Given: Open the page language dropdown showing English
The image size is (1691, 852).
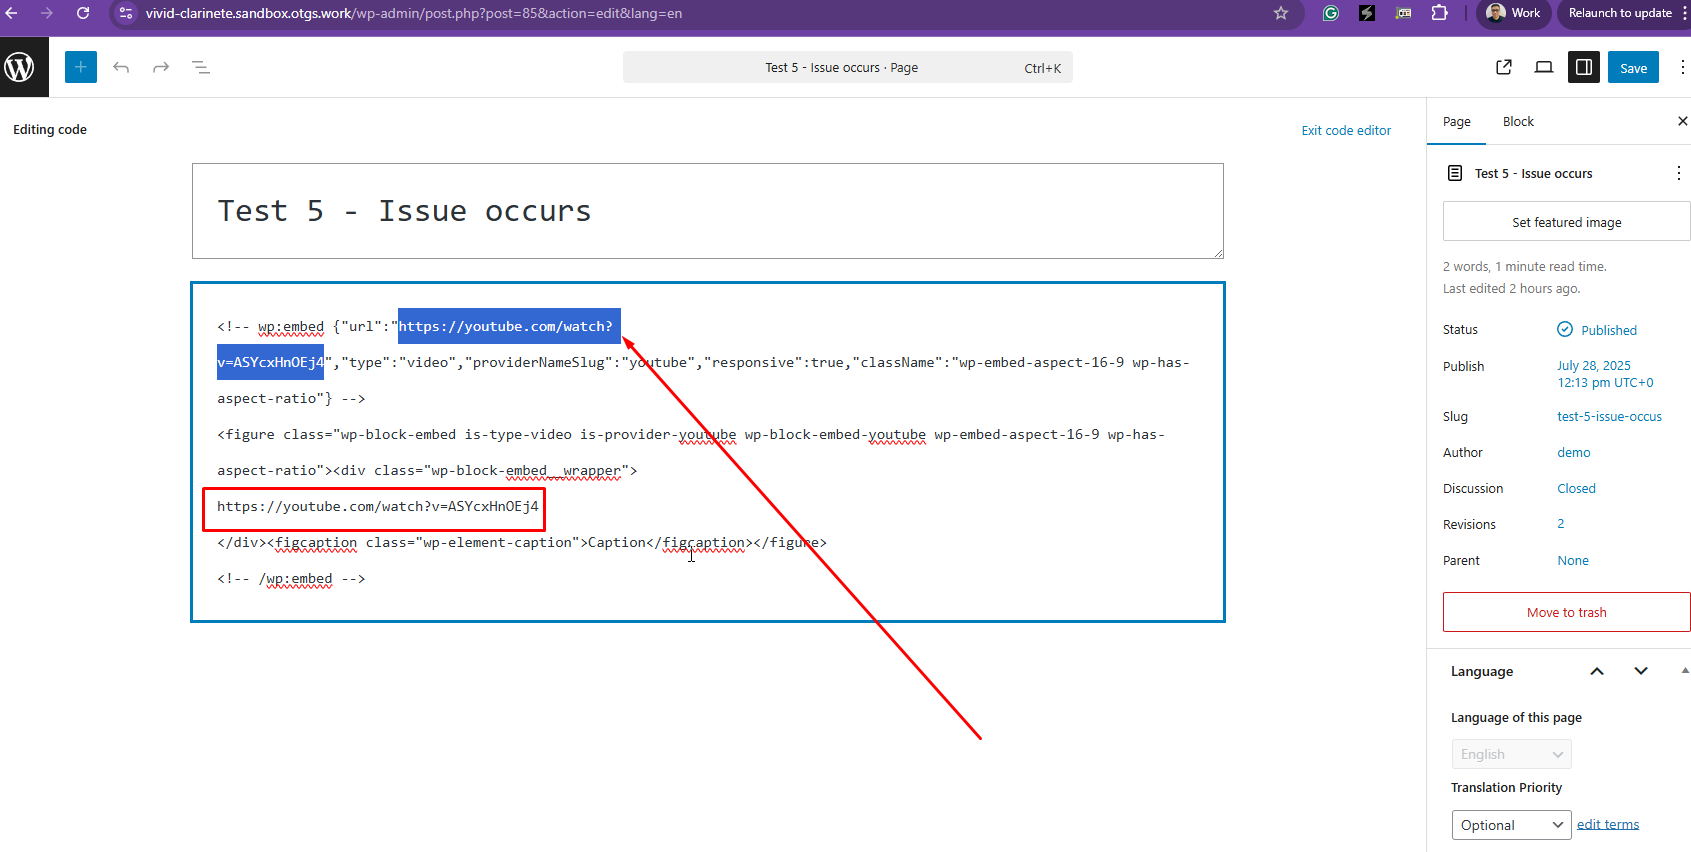Looking at the screenshot, I should pyautogui.click(x=1511, y=754).
